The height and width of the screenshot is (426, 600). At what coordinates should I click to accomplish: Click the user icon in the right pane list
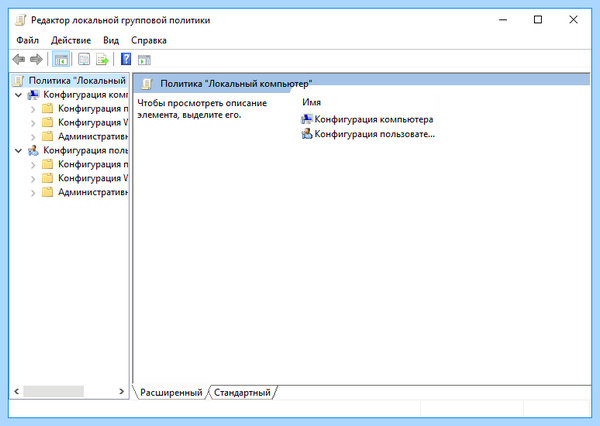pyautogui.click(x=307, y=134)
